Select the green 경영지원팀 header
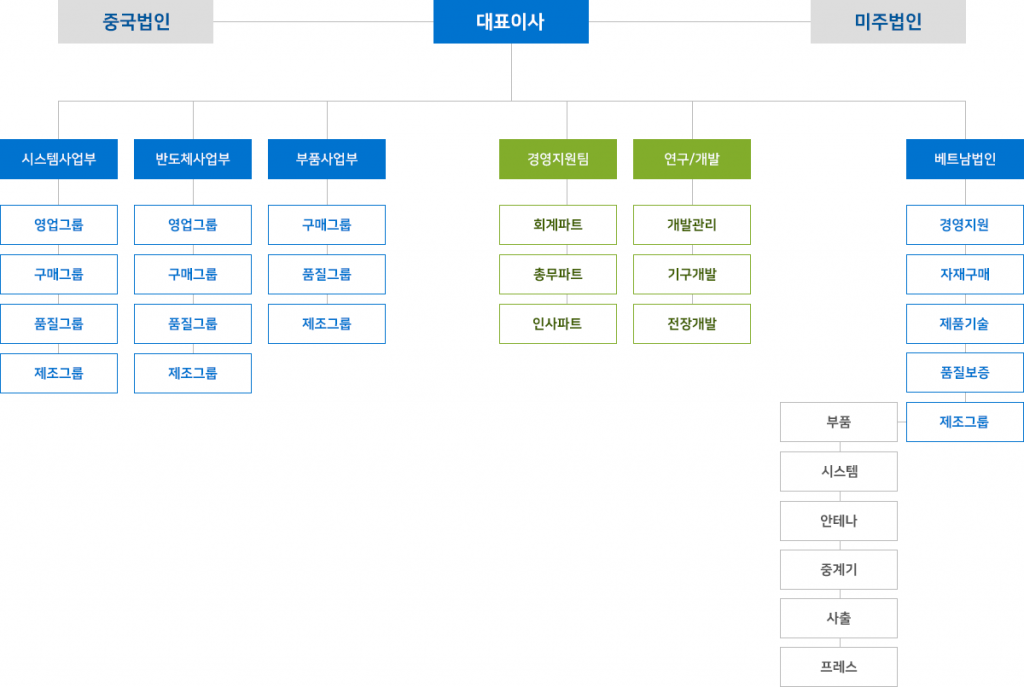This screenshot has height=687, width=1024. (x=558, y=159)
